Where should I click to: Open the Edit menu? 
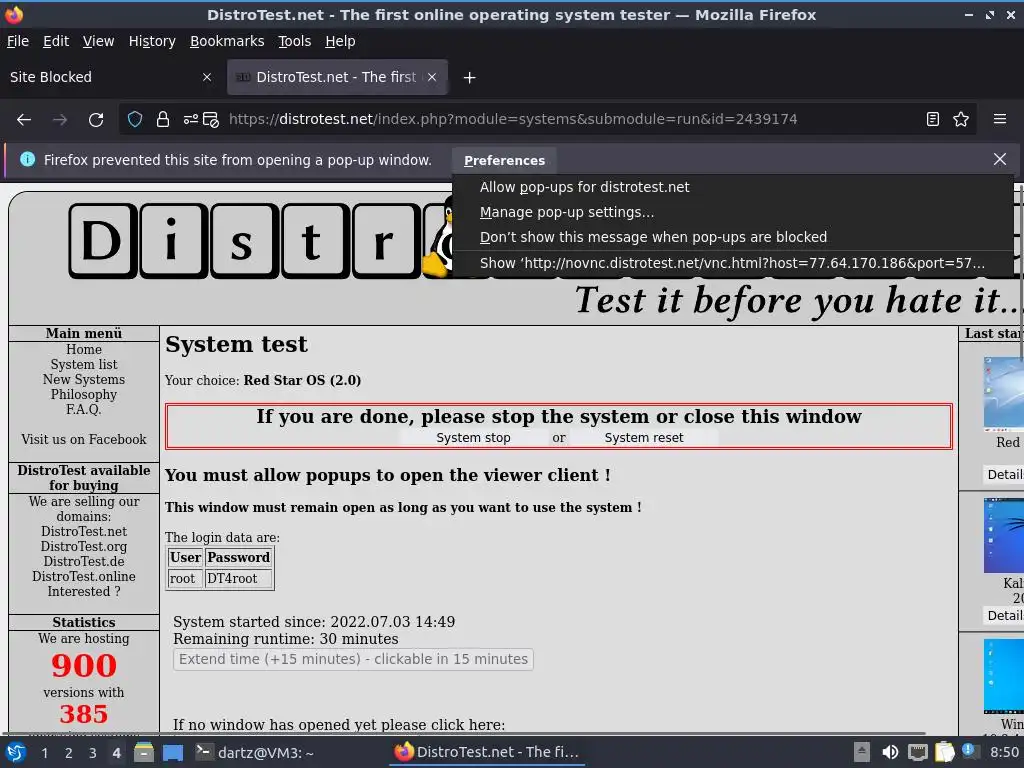[x=56, y=41]
